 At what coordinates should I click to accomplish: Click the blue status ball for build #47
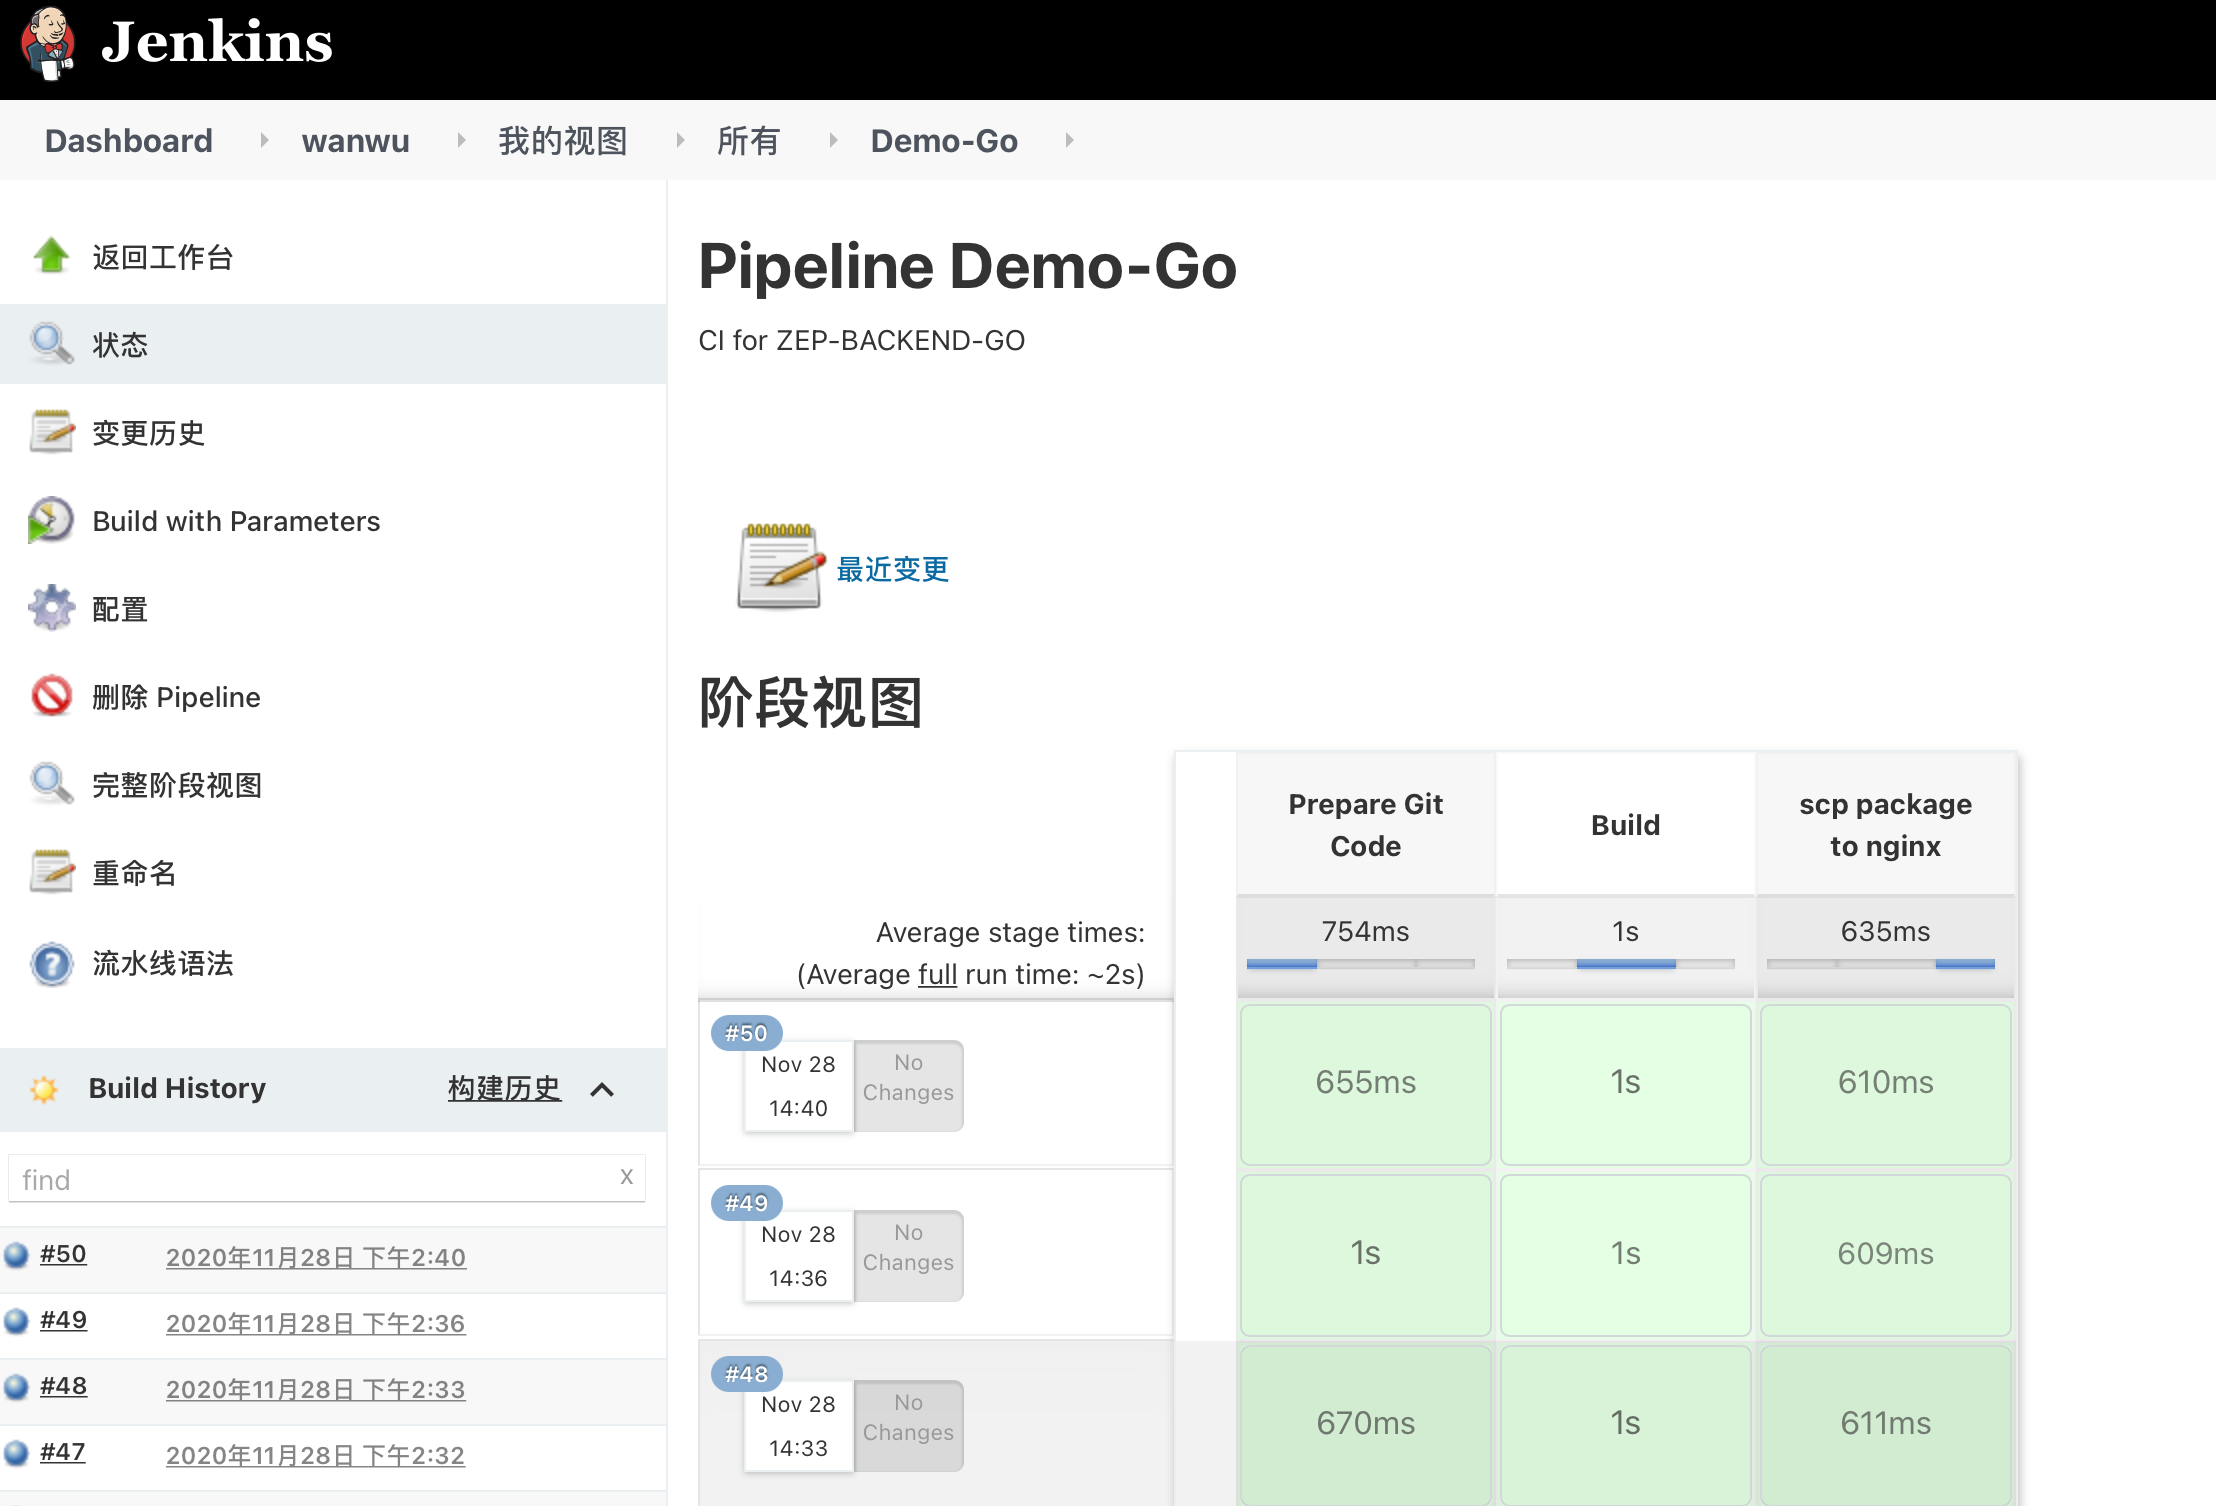pos(16,1453)
